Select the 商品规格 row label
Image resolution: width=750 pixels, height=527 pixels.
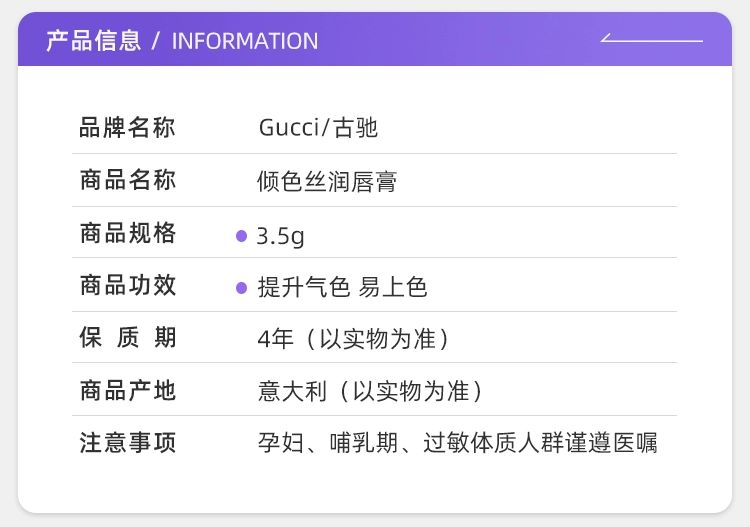(128, 234)
